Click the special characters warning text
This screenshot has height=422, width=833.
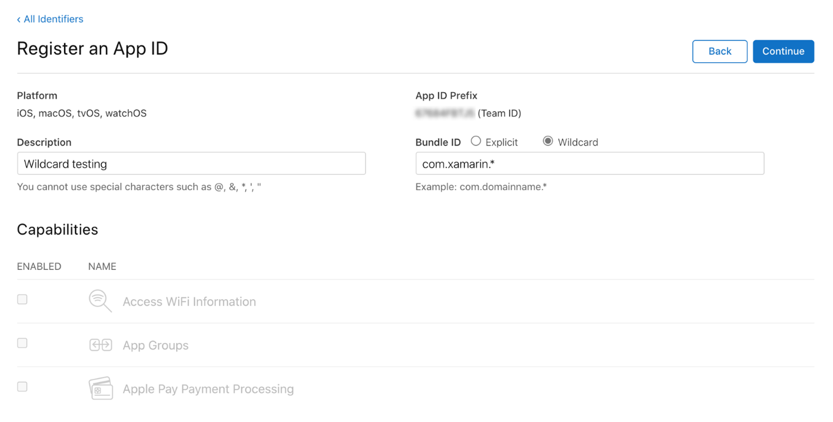coord(139,187)
